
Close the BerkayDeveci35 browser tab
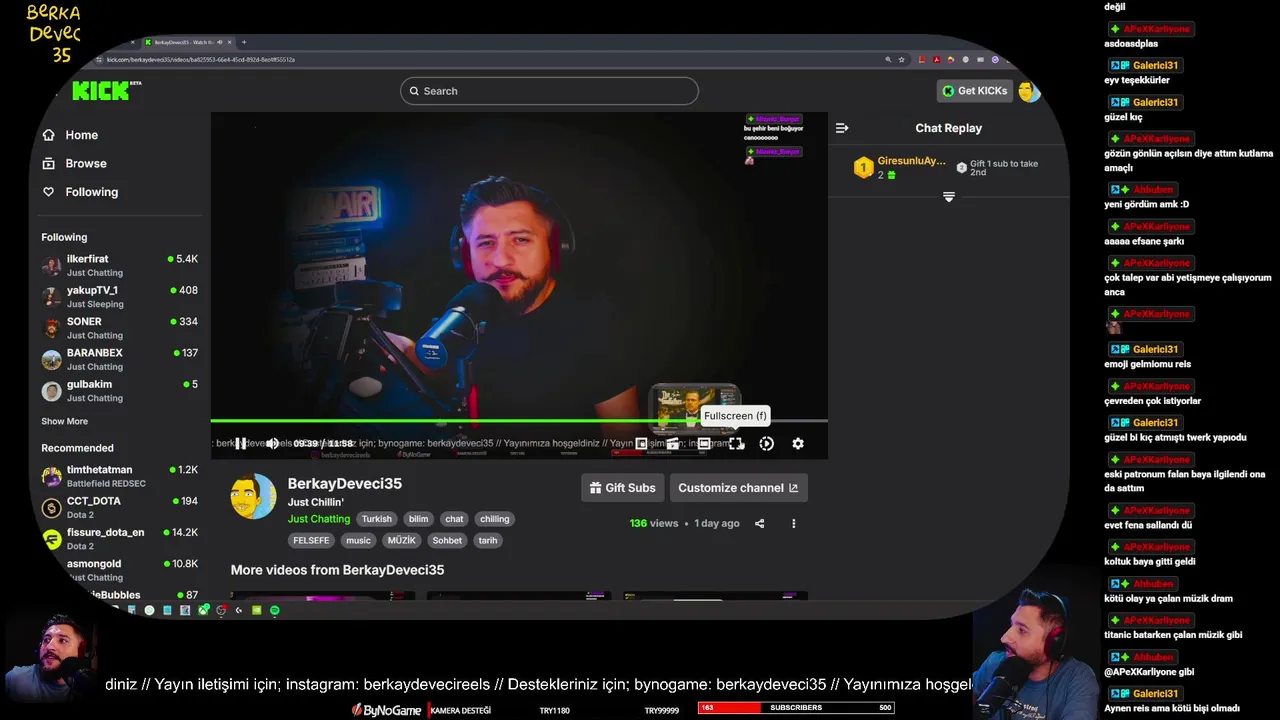(x=230, y=42)
